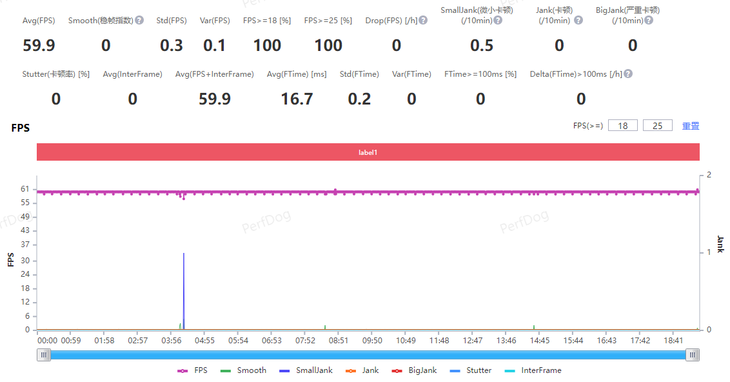This screenshot has height=382, width=730.
Task: Click SmallJank value 0.5
Action: [x=481, y=46]
